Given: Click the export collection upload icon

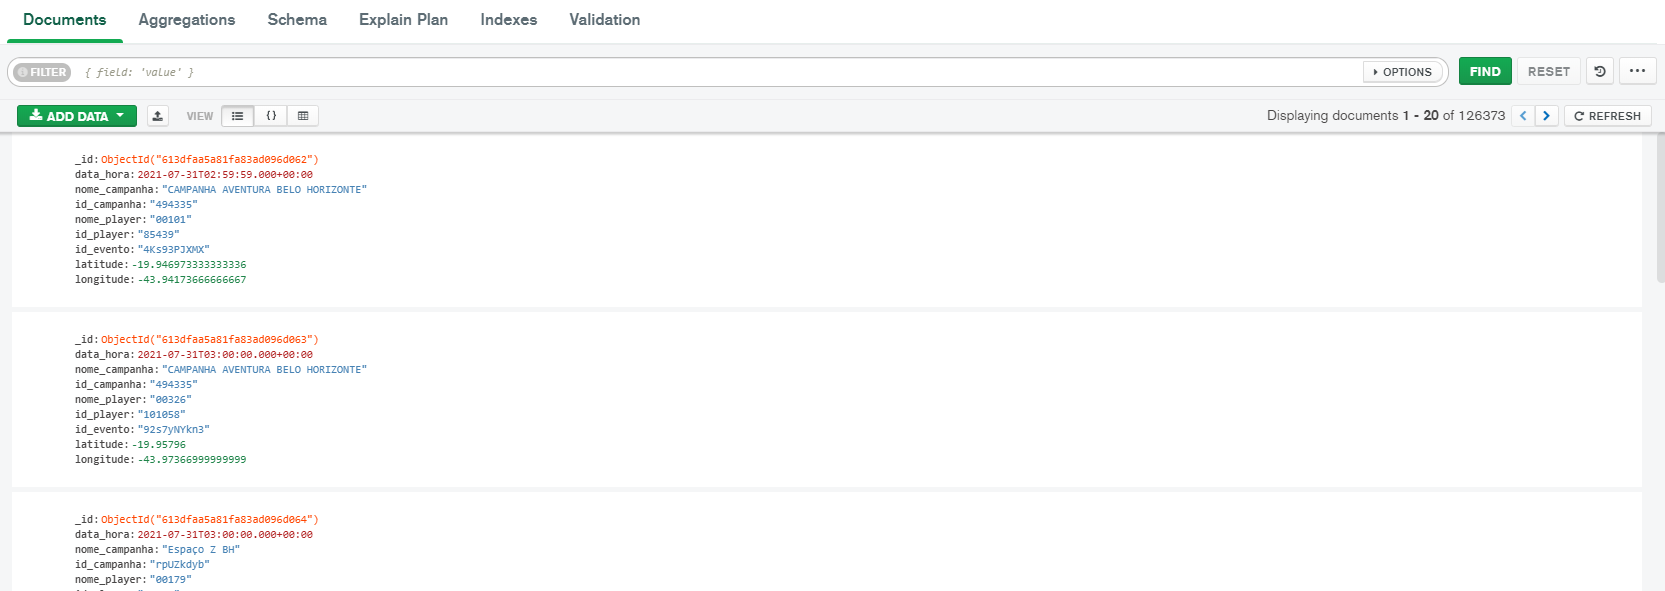Looking at the screenshot, I should click(x=158, y=116).
